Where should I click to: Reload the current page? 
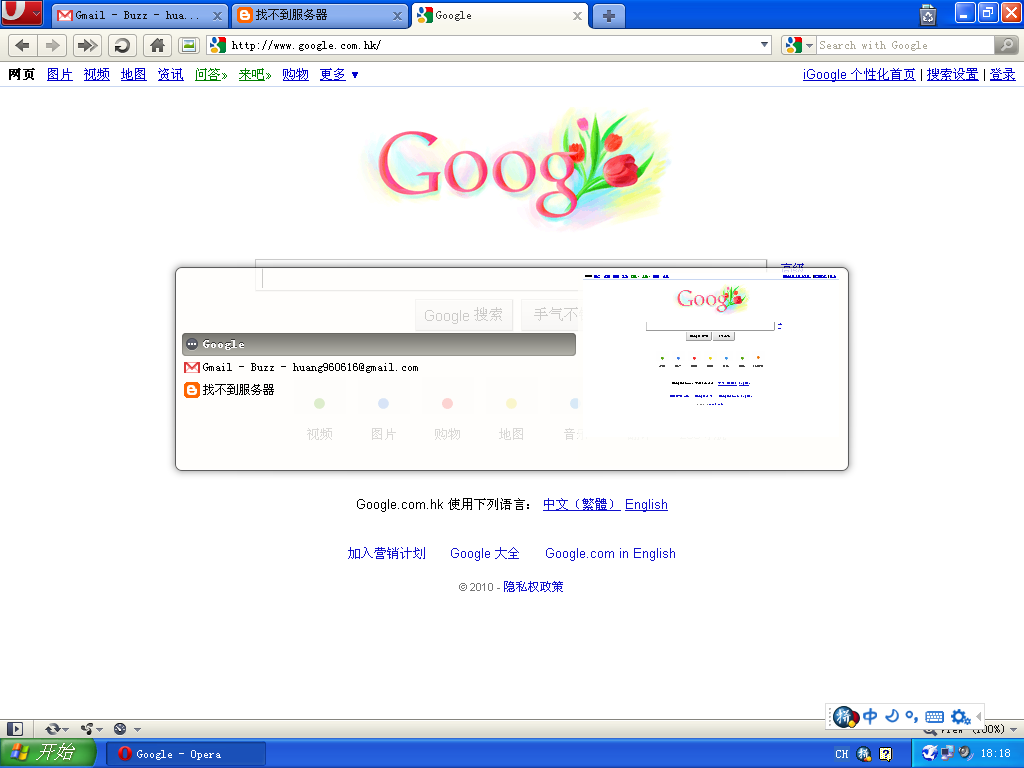pos(122,45)
